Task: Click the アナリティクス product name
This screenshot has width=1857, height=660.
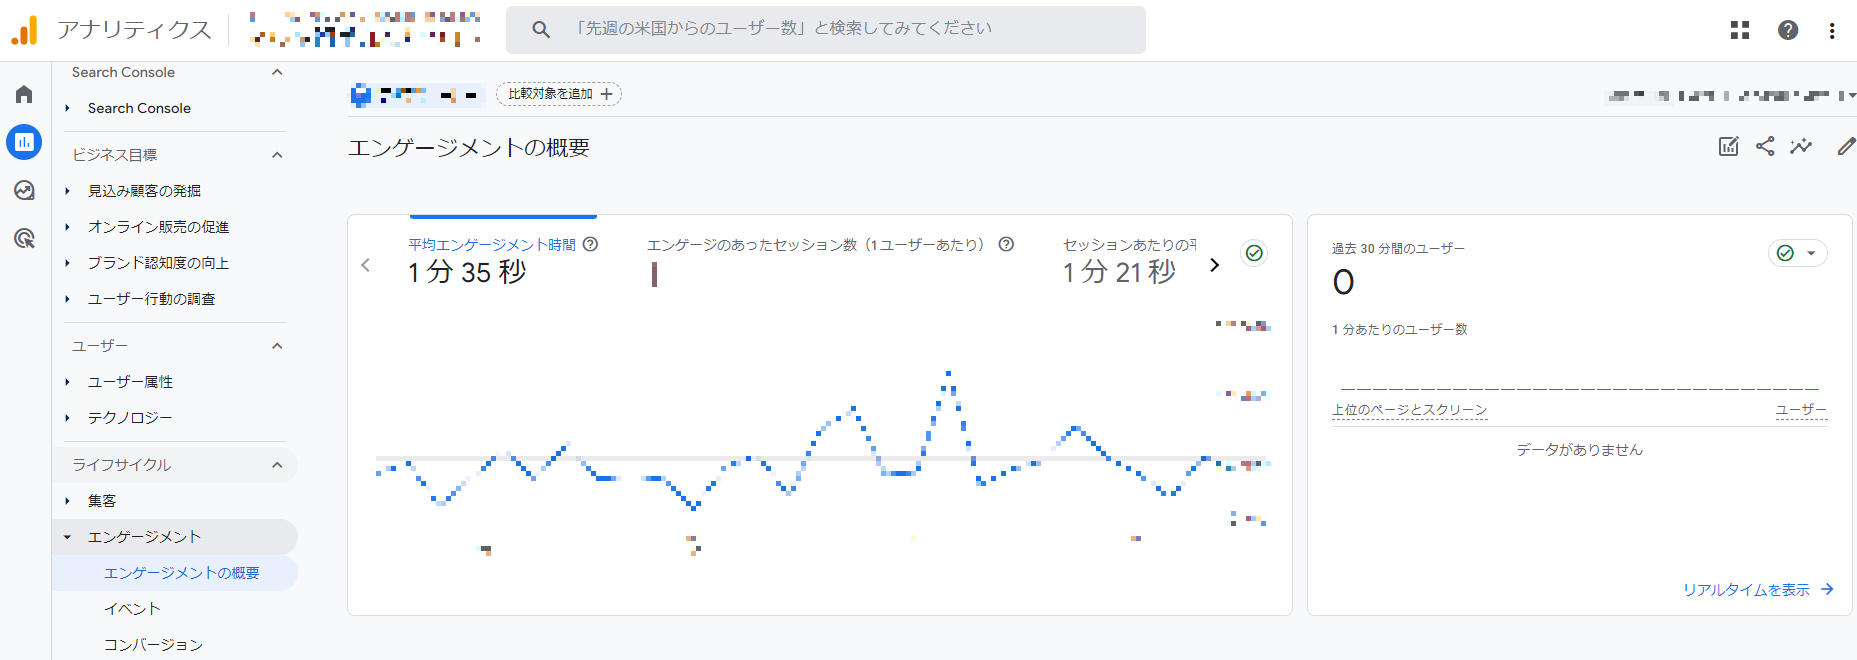Action: click(x=135, y=30)
